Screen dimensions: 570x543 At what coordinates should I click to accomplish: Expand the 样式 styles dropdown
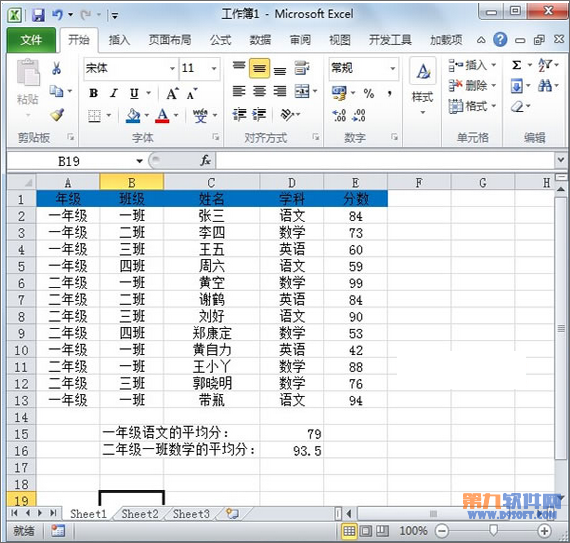(422, 112)
